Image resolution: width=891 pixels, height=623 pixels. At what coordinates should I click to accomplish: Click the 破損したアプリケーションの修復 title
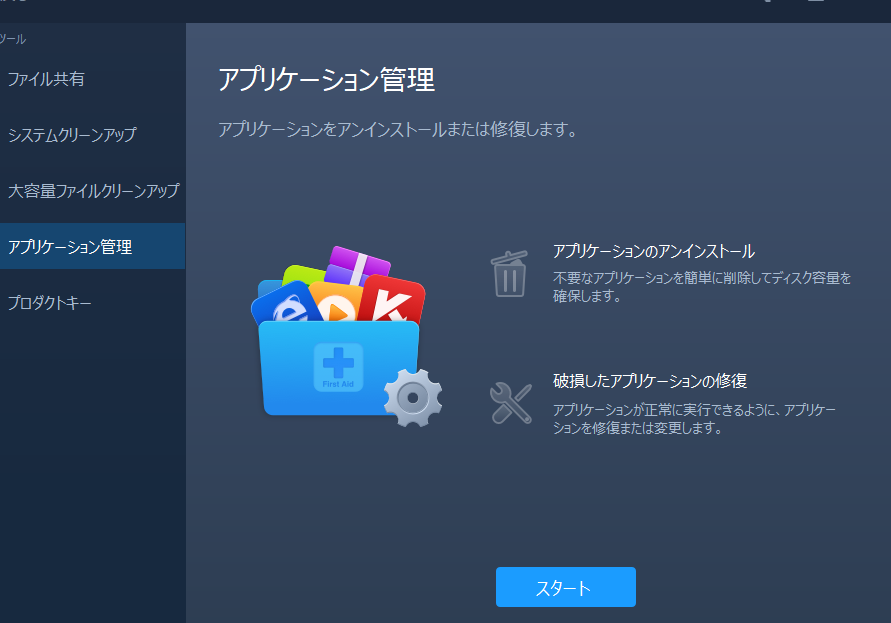[650, 381]
